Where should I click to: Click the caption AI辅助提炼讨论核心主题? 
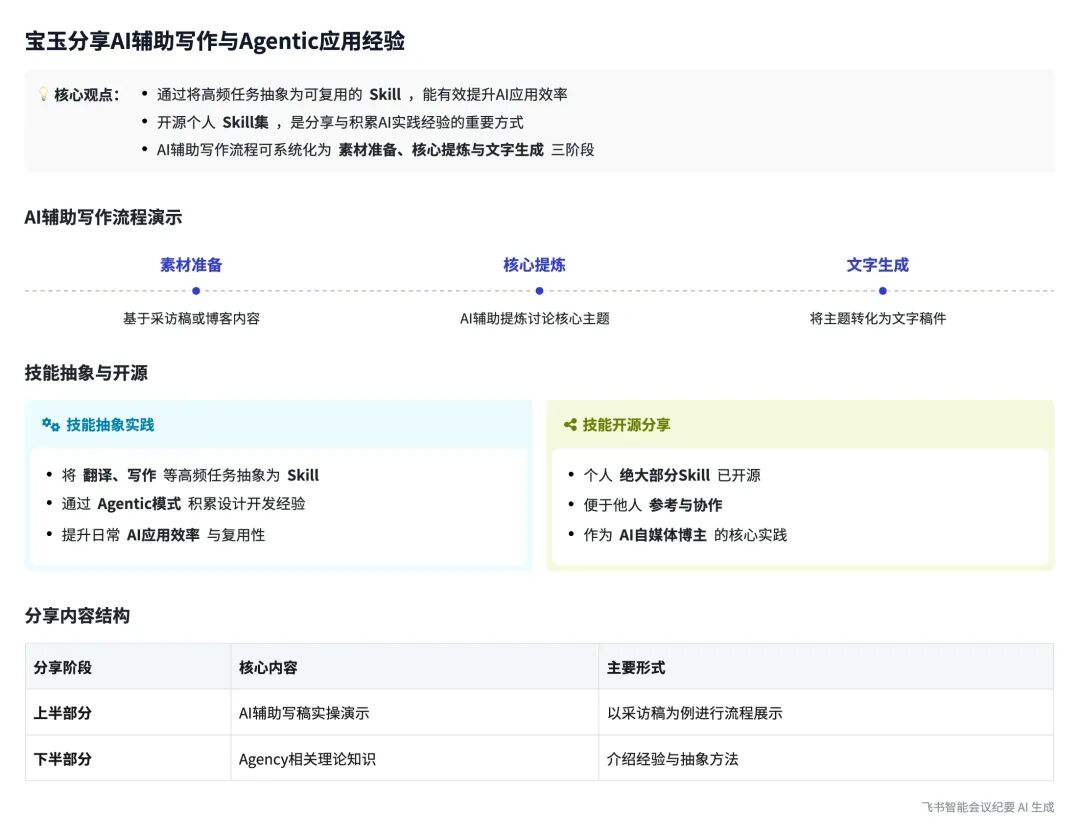pyautogui.click(x=534, y=318)
